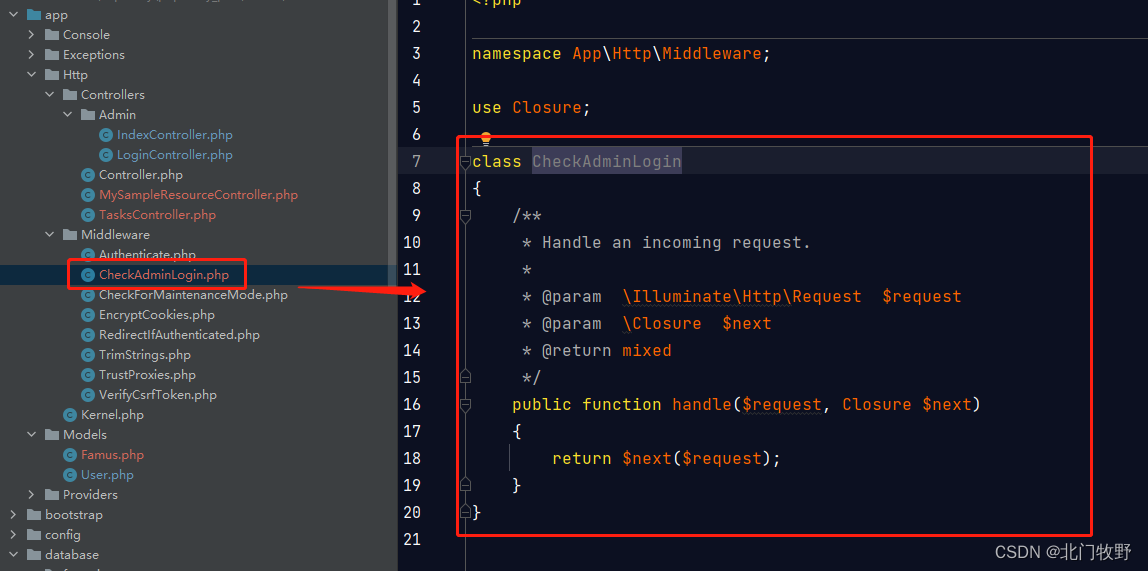The image size is (1148, 571).
Task: Open EncryptCookies.php file
Action: click(157, 315)
